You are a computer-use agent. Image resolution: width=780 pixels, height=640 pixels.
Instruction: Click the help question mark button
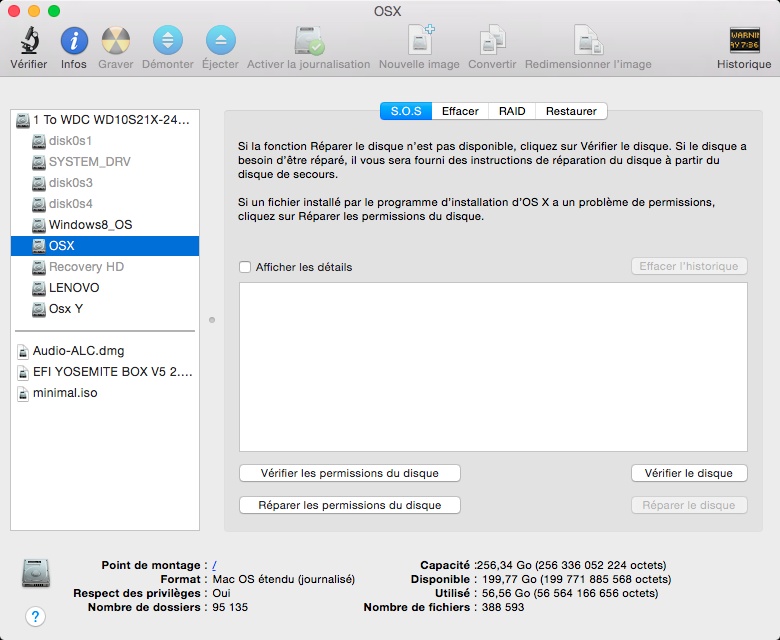(35, 616)
